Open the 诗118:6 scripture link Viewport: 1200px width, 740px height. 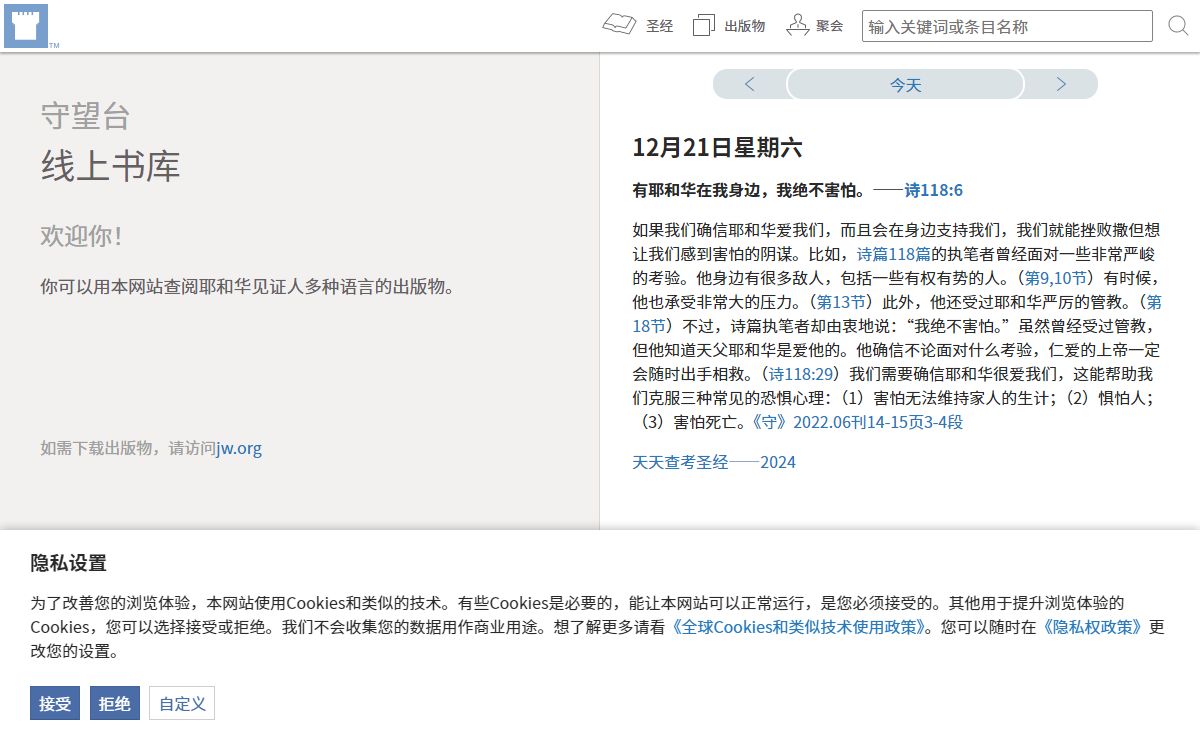point(933,190)
